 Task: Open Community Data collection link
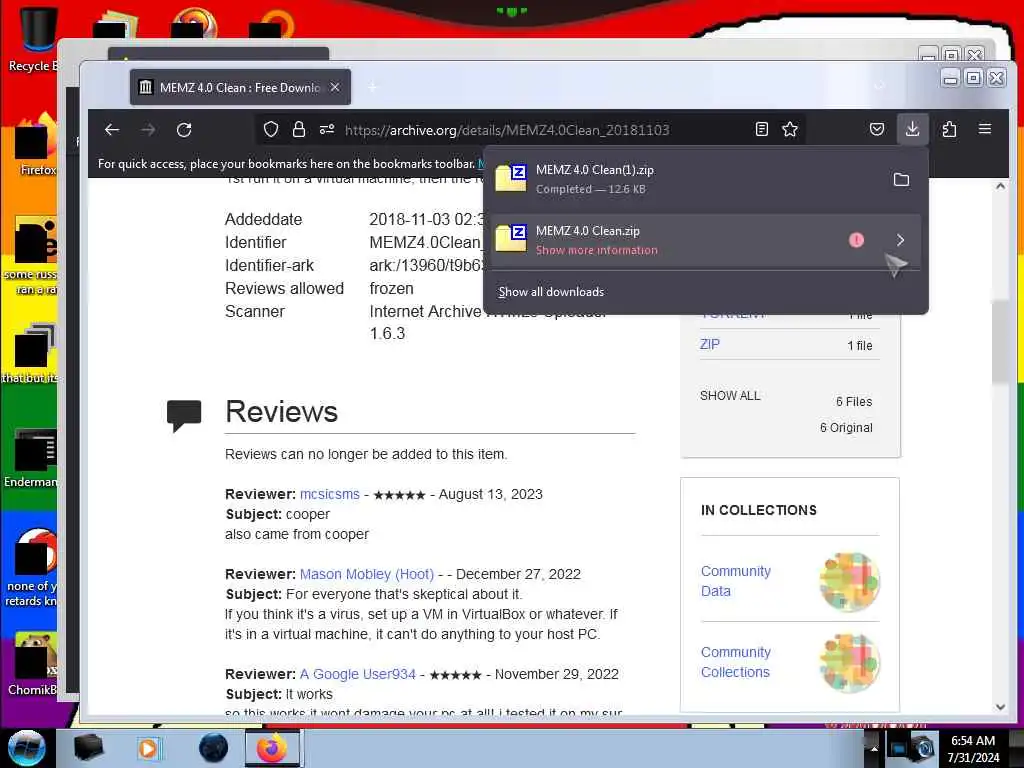(x=735, y=581)
